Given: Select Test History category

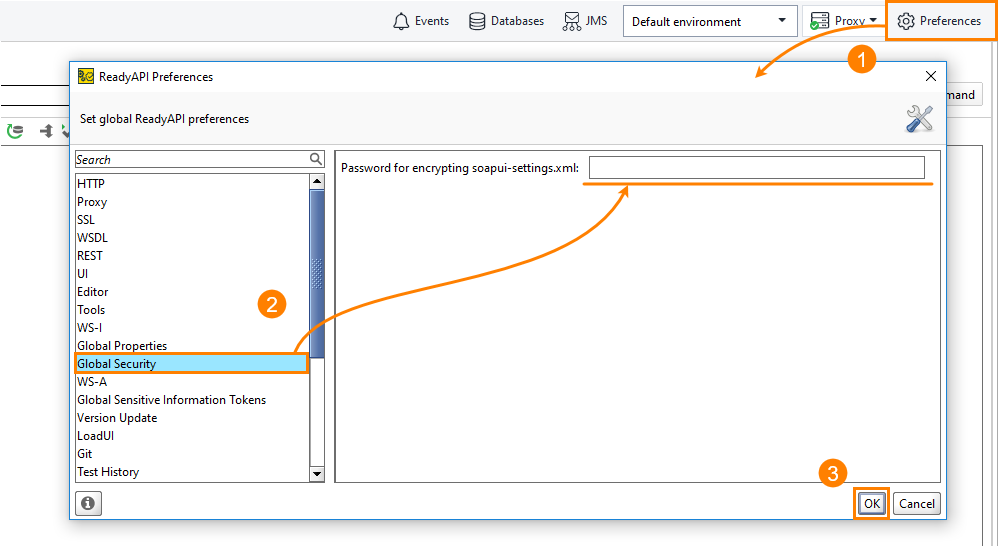Looking at the screenshot, I should [x=192, y=472].
